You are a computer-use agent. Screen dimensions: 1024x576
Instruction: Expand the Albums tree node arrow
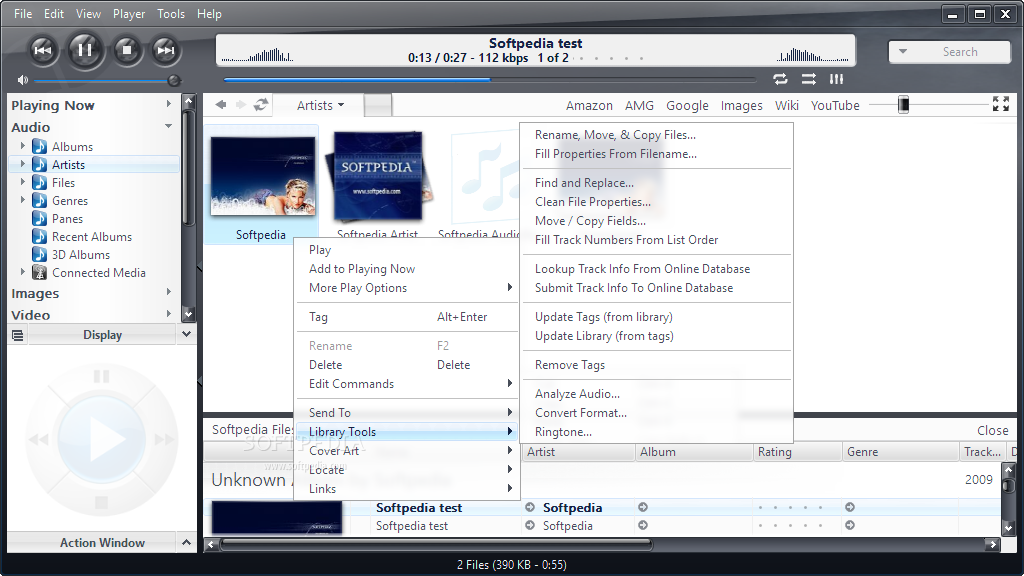23,146
